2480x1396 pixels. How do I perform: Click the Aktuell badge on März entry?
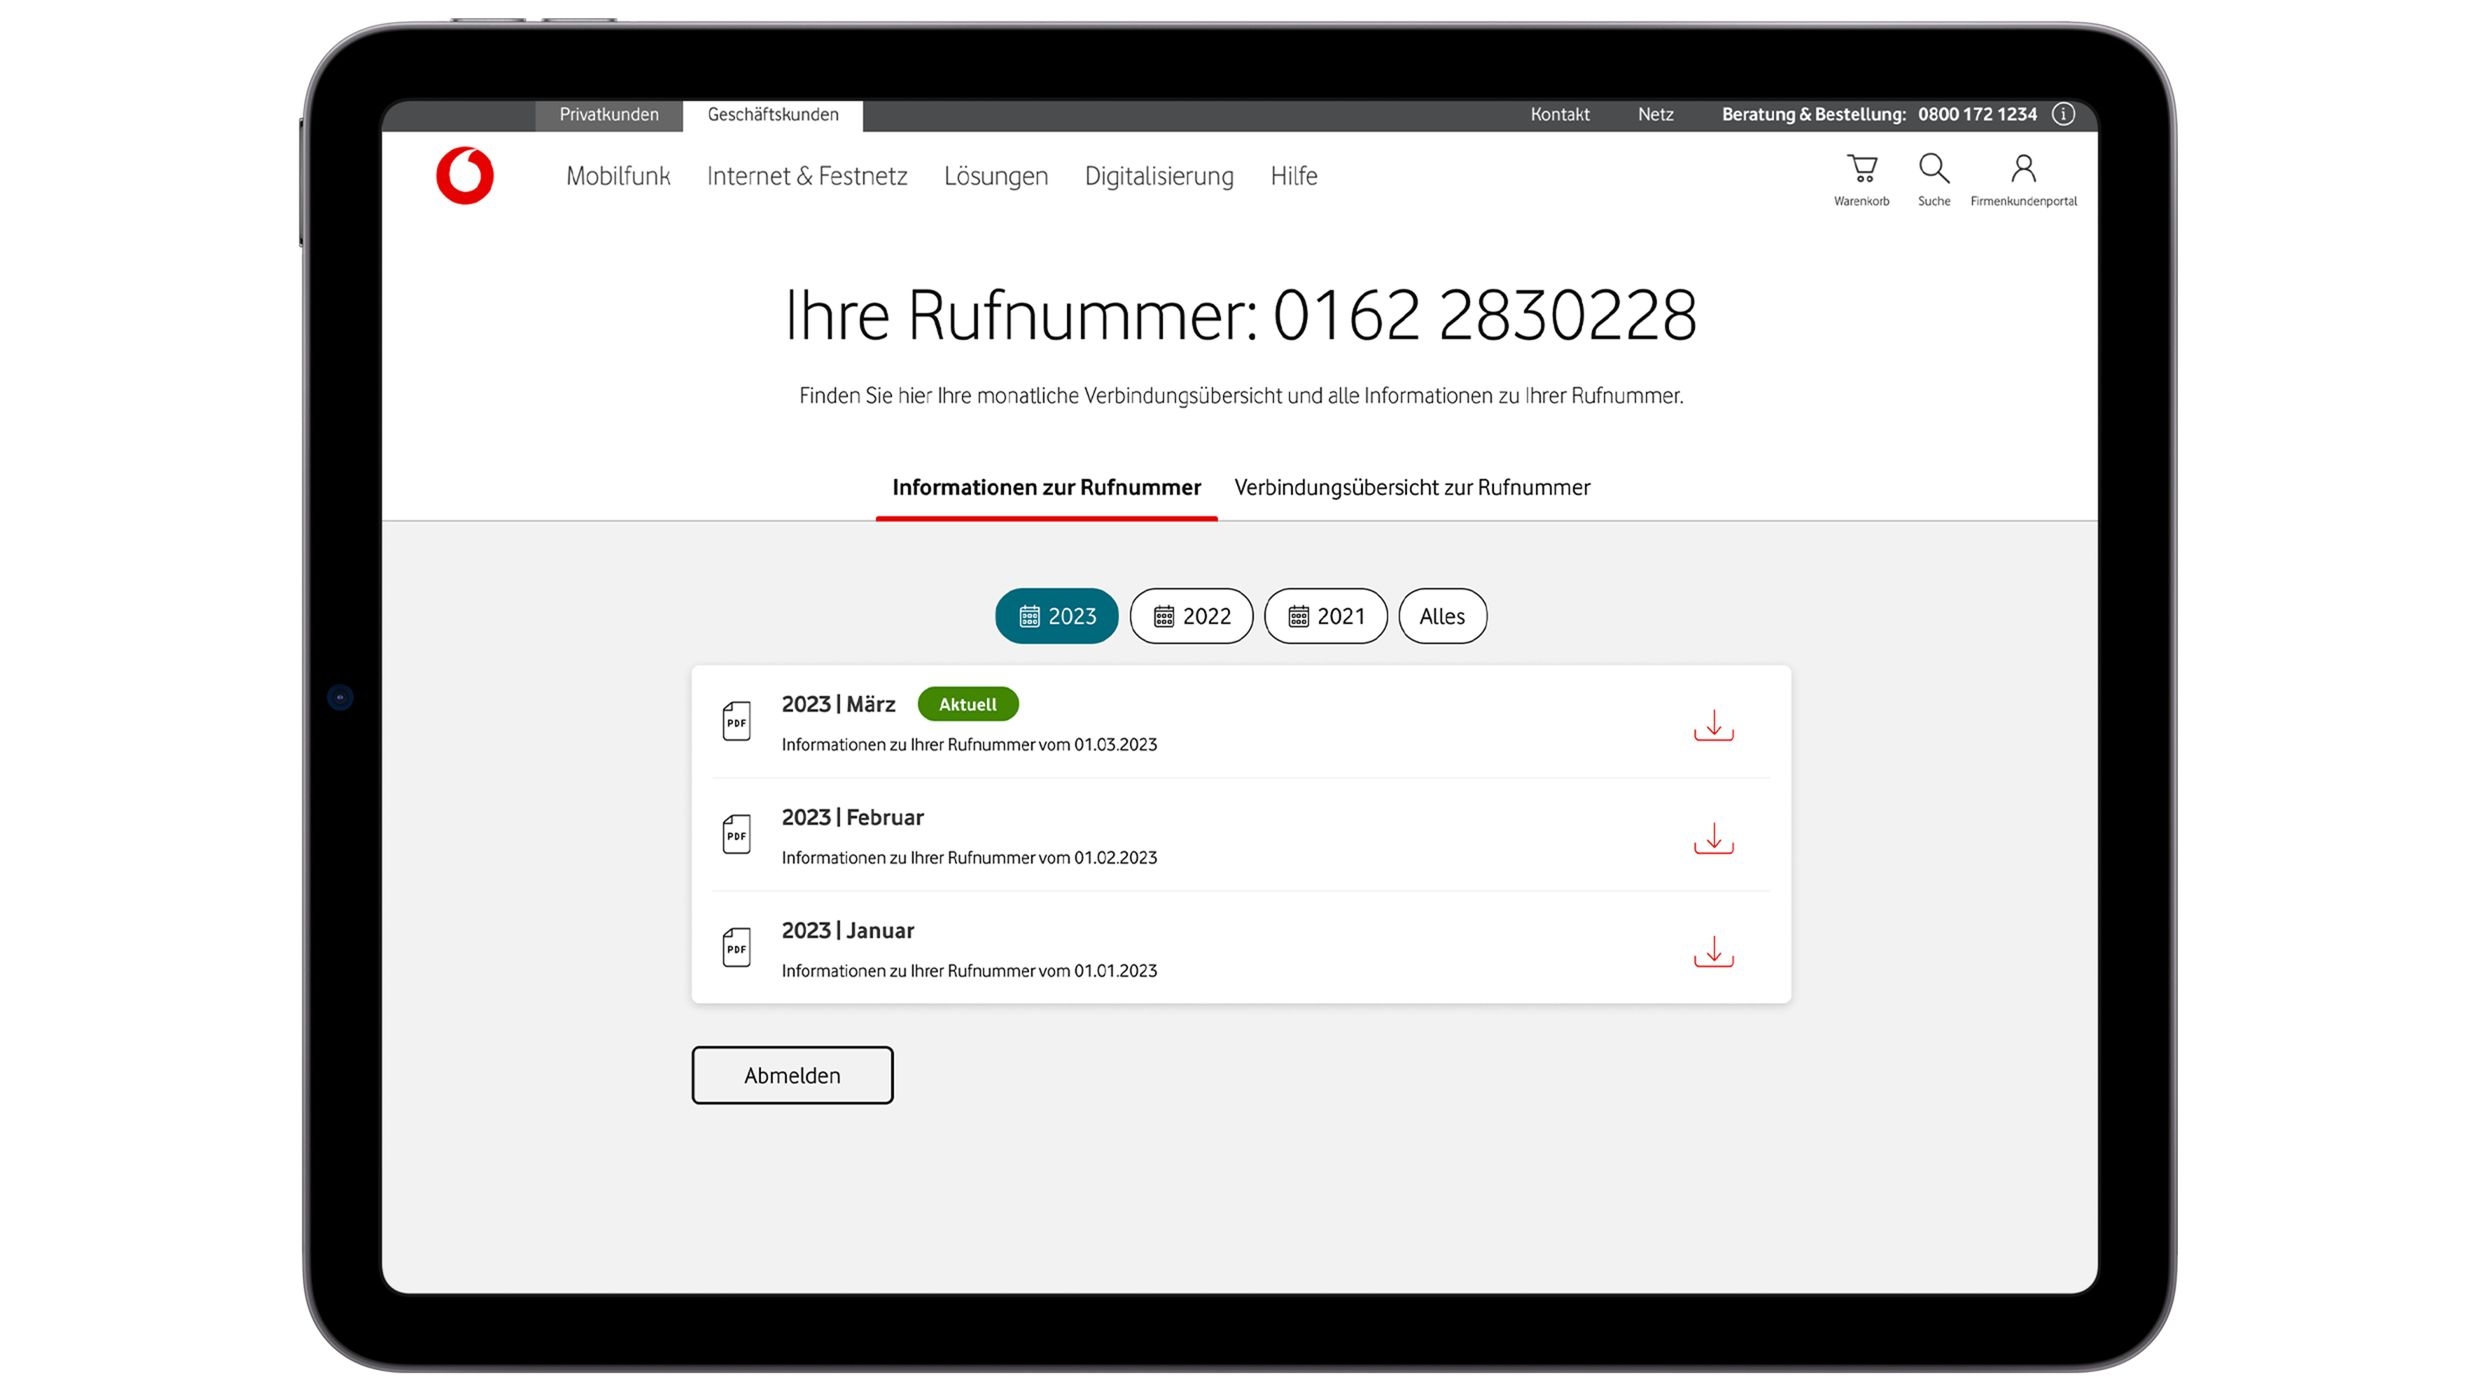(967, 704)
